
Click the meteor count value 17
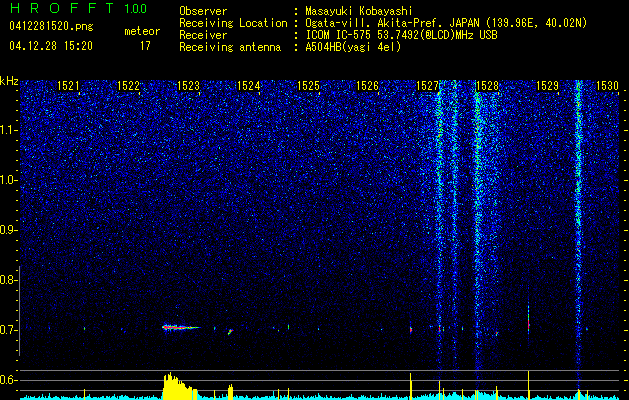pos(145,46)
